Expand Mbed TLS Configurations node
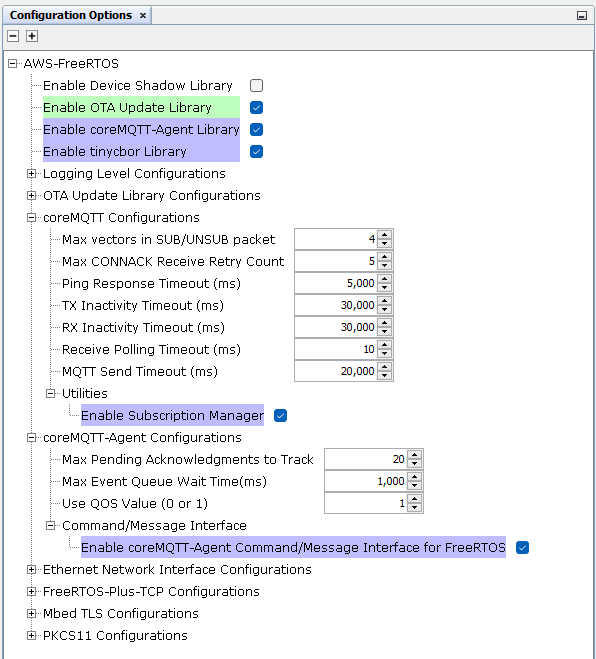The width and height of the screenshot is (596, 659). (31, 614)
